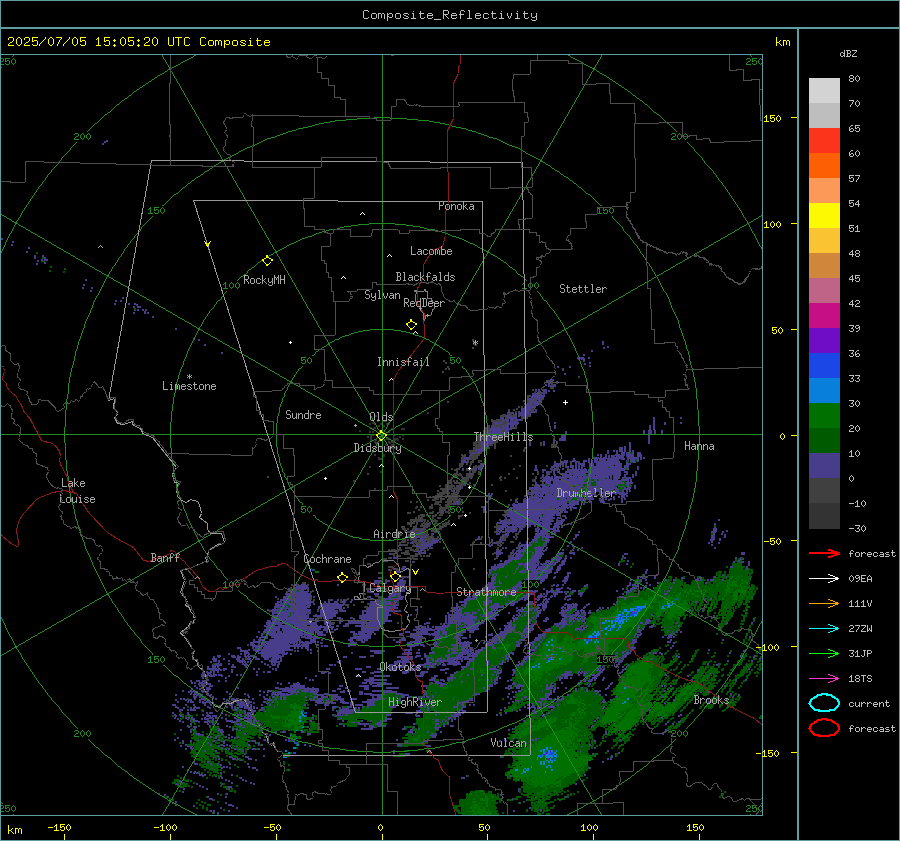Select the 51 dBZ yellow color swatch
The height and width of the screenshot is (841, 900).
[824, 215]
